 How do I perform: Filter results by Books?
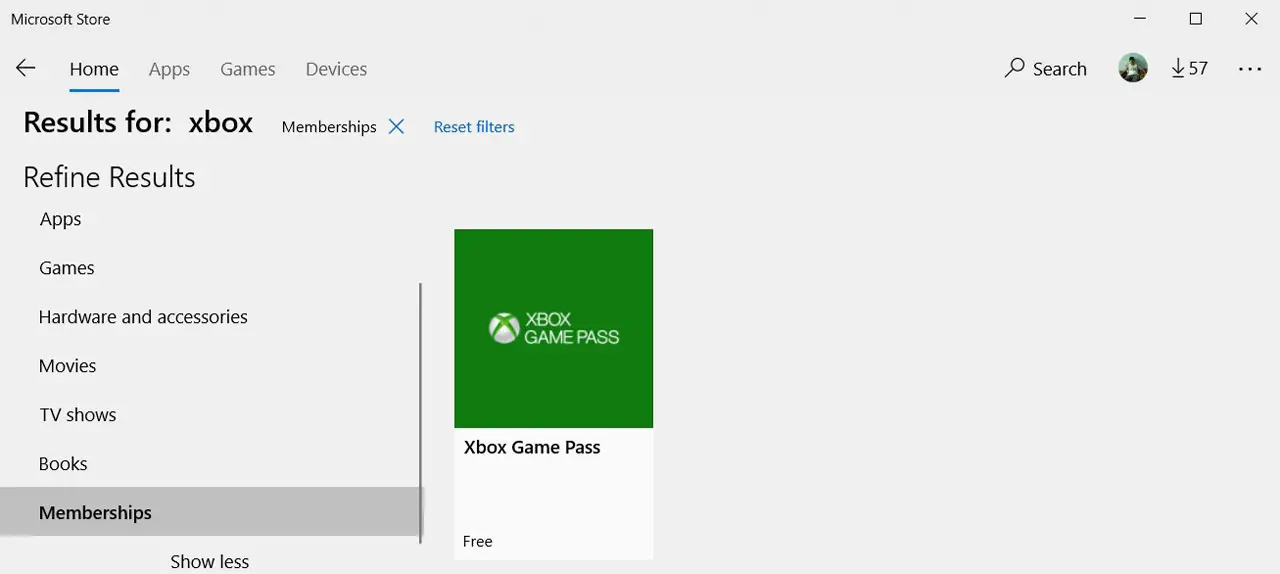click(x=63, y=464)
